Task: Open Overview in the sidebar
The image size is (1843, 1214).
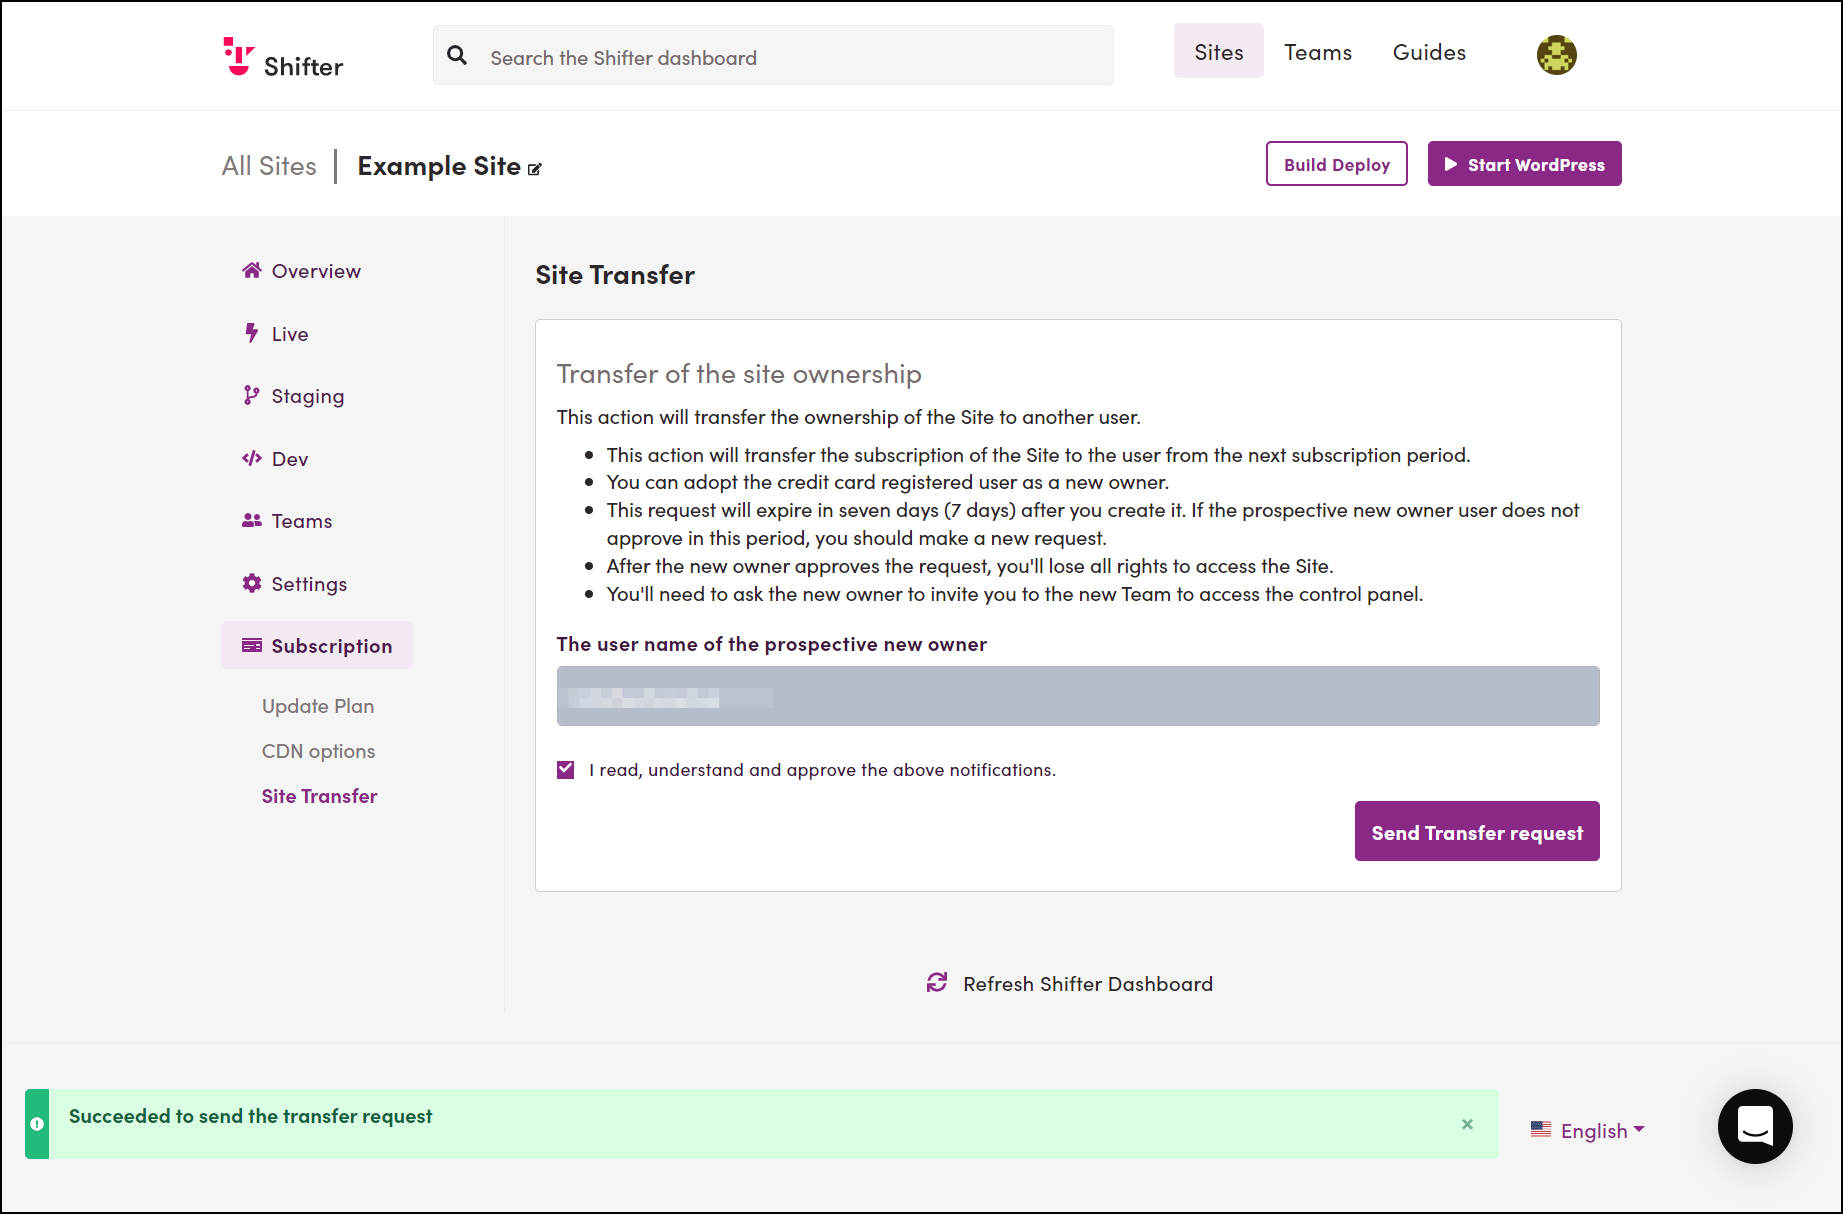Action: tap(302, 270)
